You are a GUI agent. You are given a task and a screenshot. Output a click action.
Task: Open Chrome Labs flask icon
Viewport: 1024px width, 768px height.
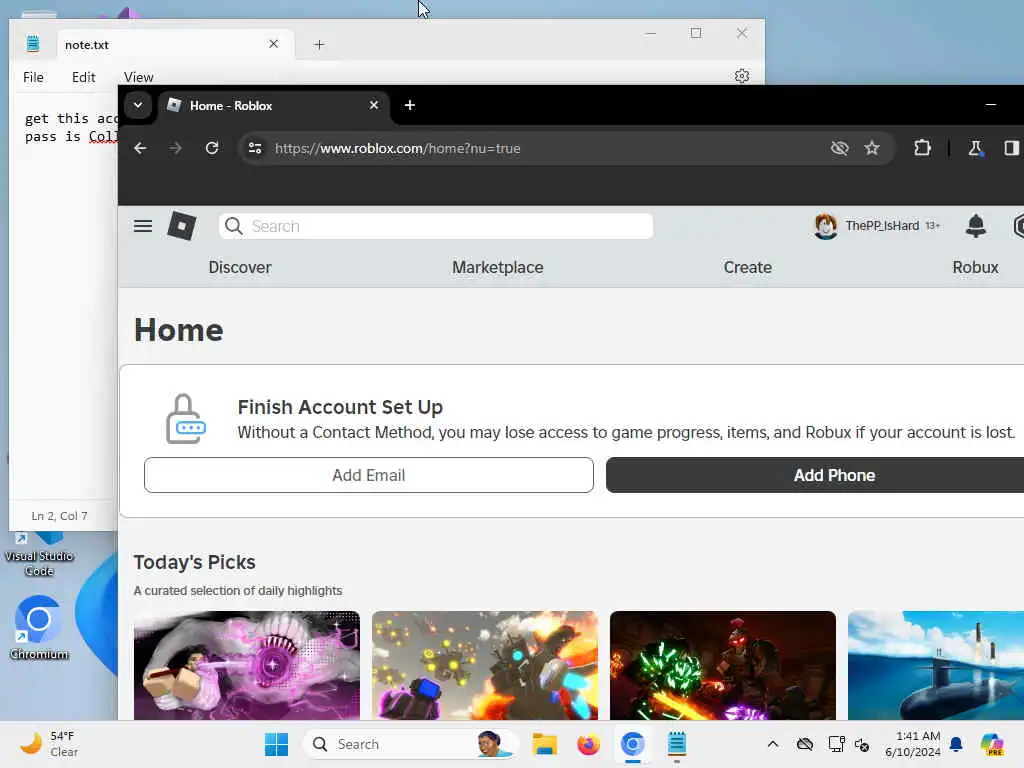[975, 148]
